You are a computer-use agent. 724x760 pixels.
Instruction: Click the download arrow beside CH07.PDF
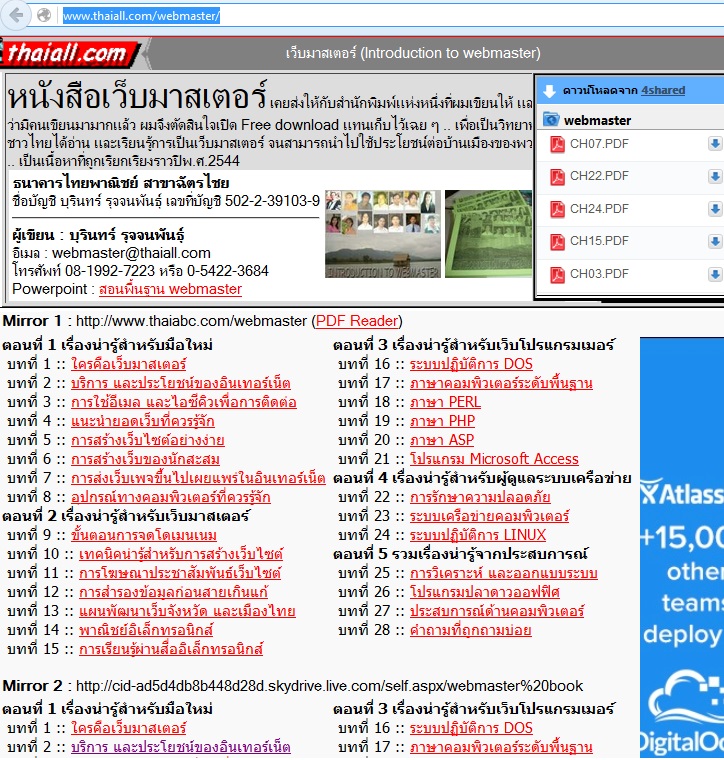(x=714, y=144)
